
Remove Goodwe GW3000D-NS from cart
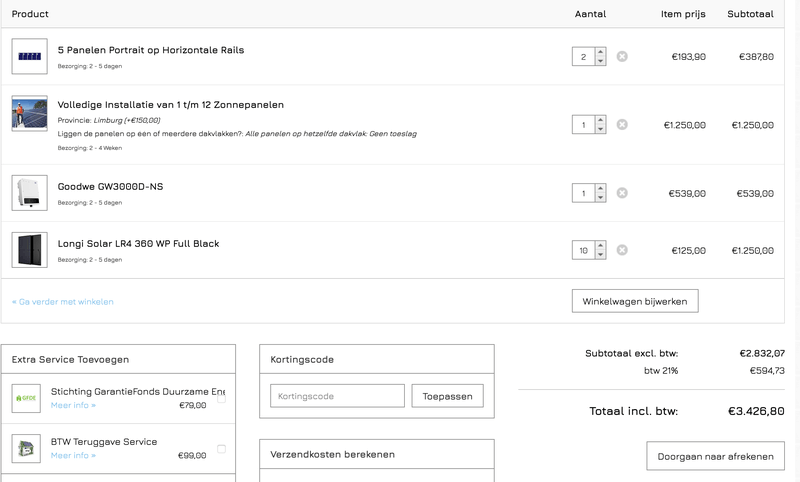point(622,193)
